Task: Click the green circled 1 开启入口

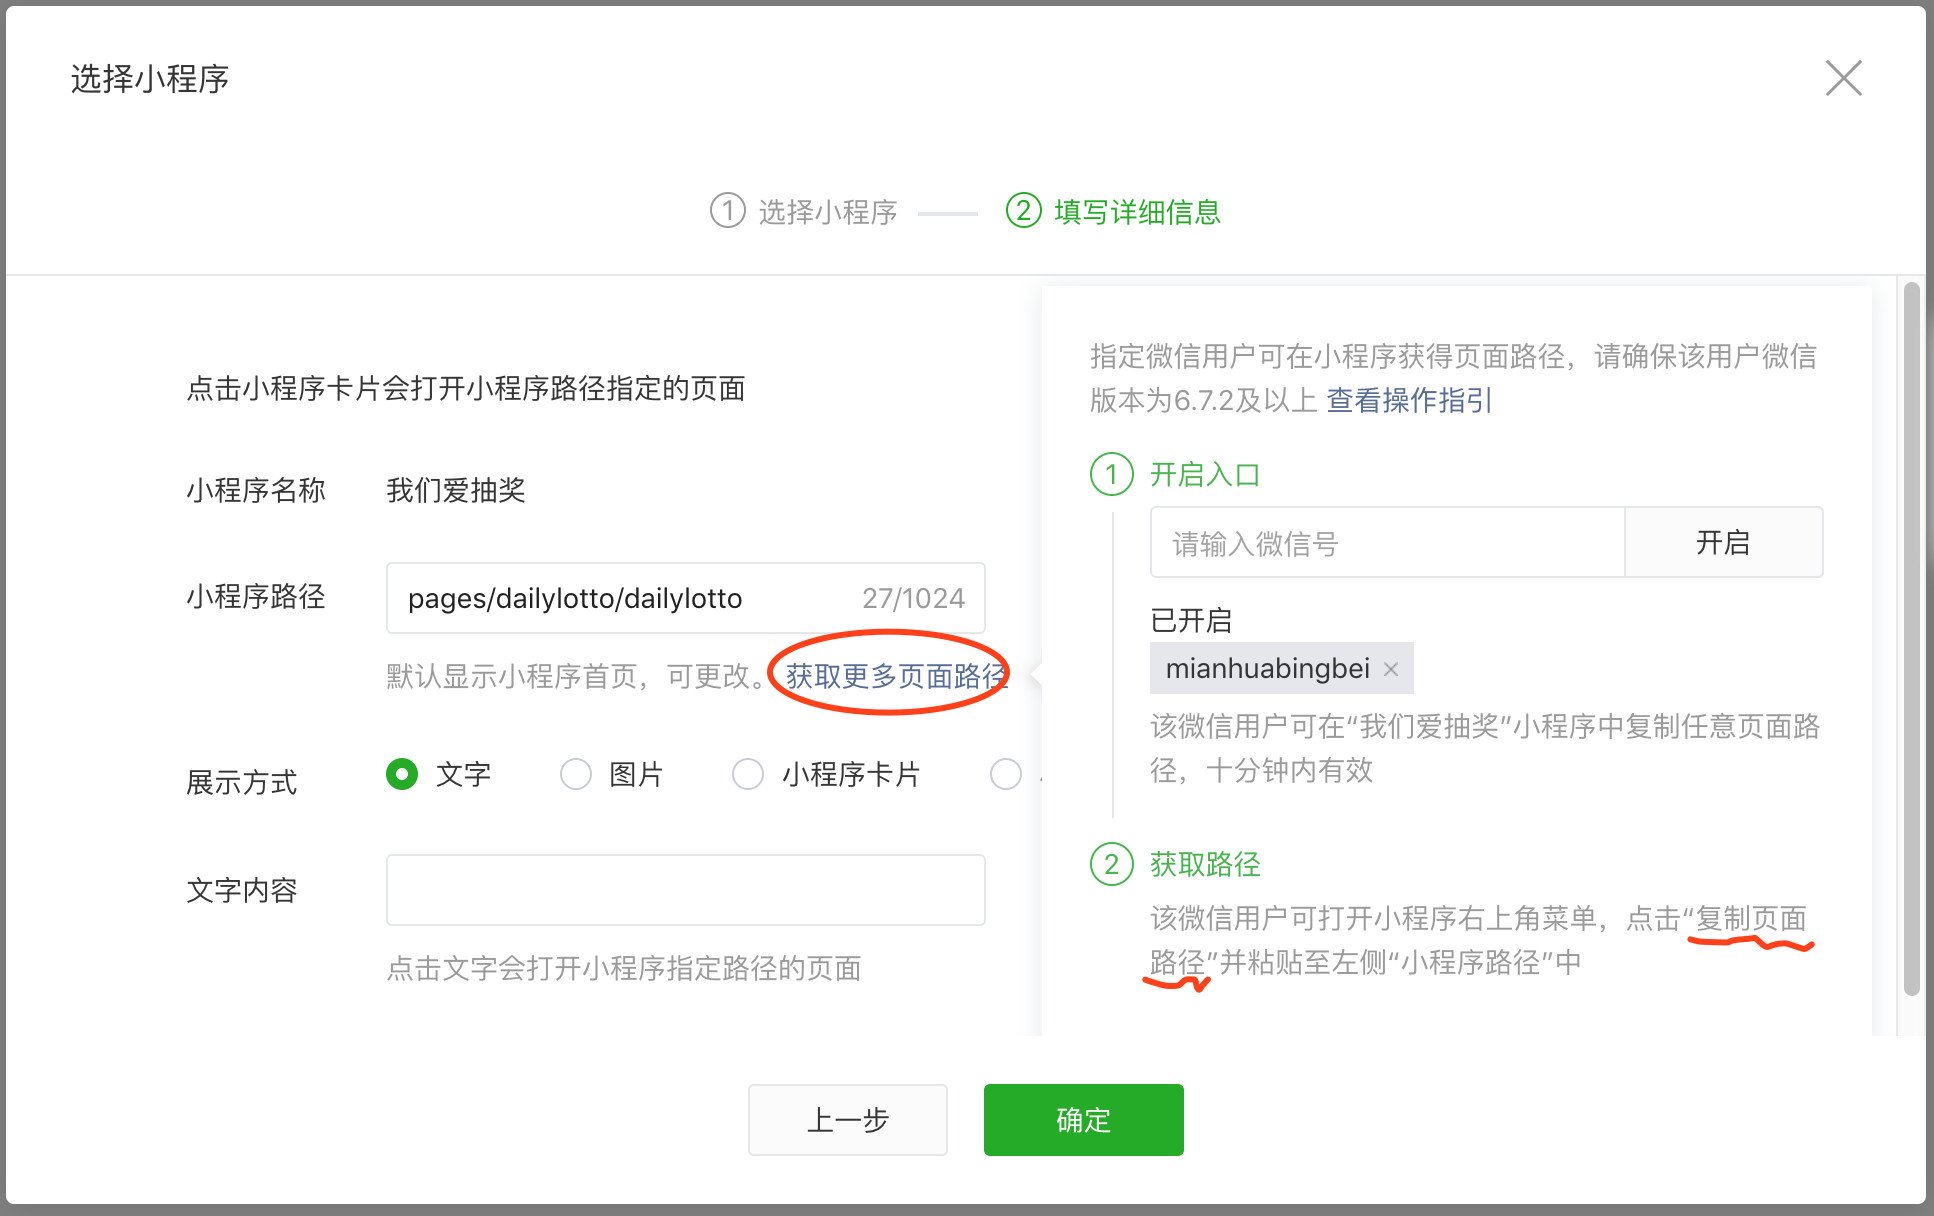Action: [1111, 474]
